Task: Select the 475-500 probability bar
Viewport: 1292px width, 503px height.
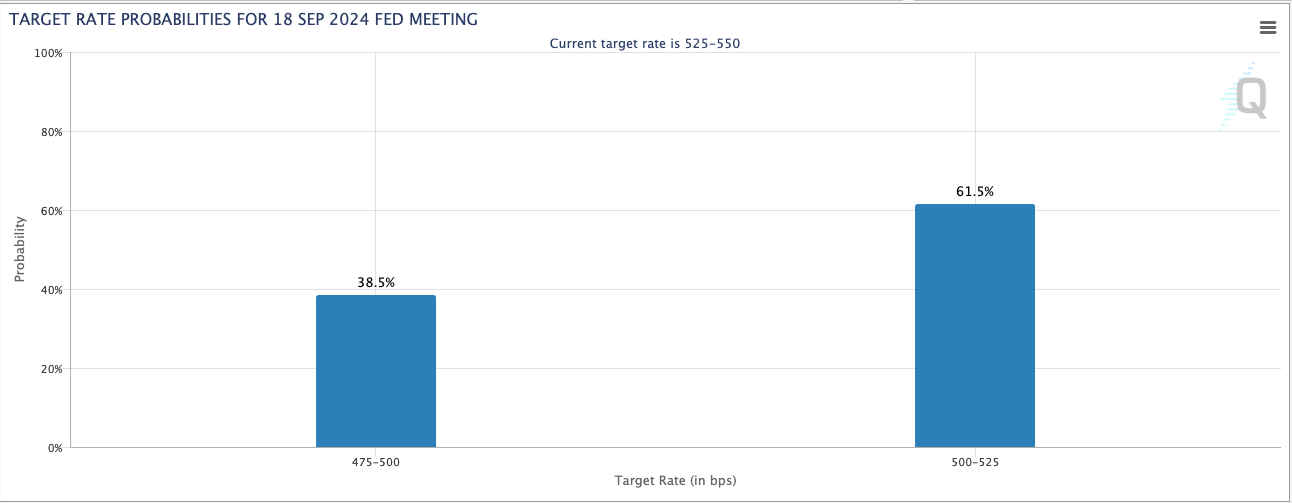Action: click(375, 371)
